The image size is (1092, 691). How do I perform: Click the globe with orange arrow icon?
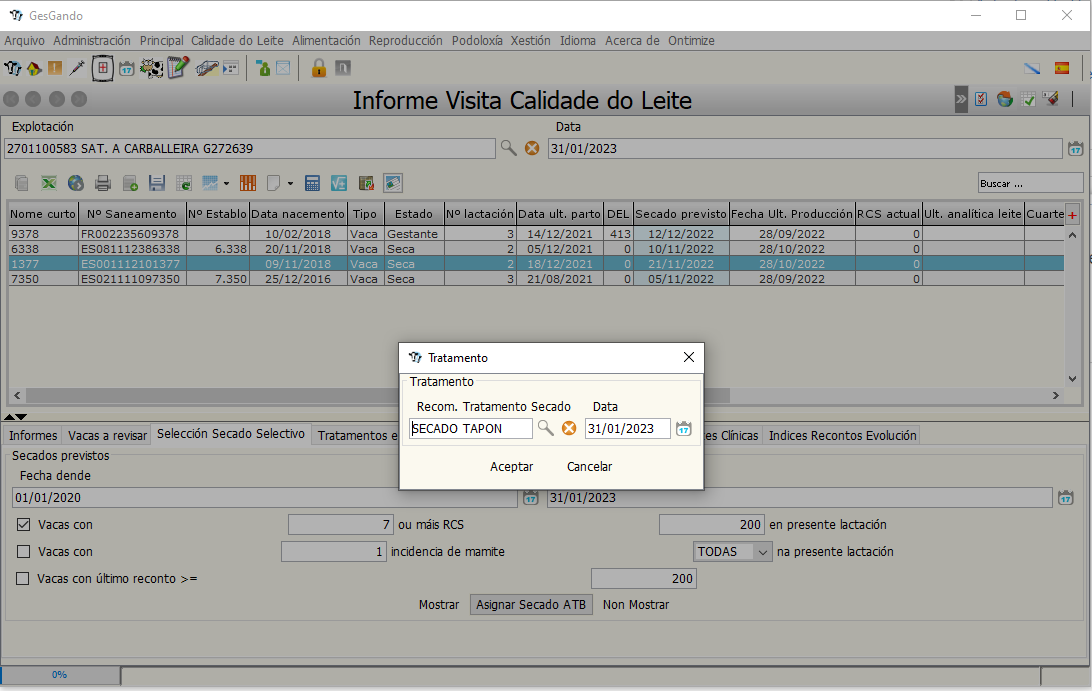coord(1005,99)
